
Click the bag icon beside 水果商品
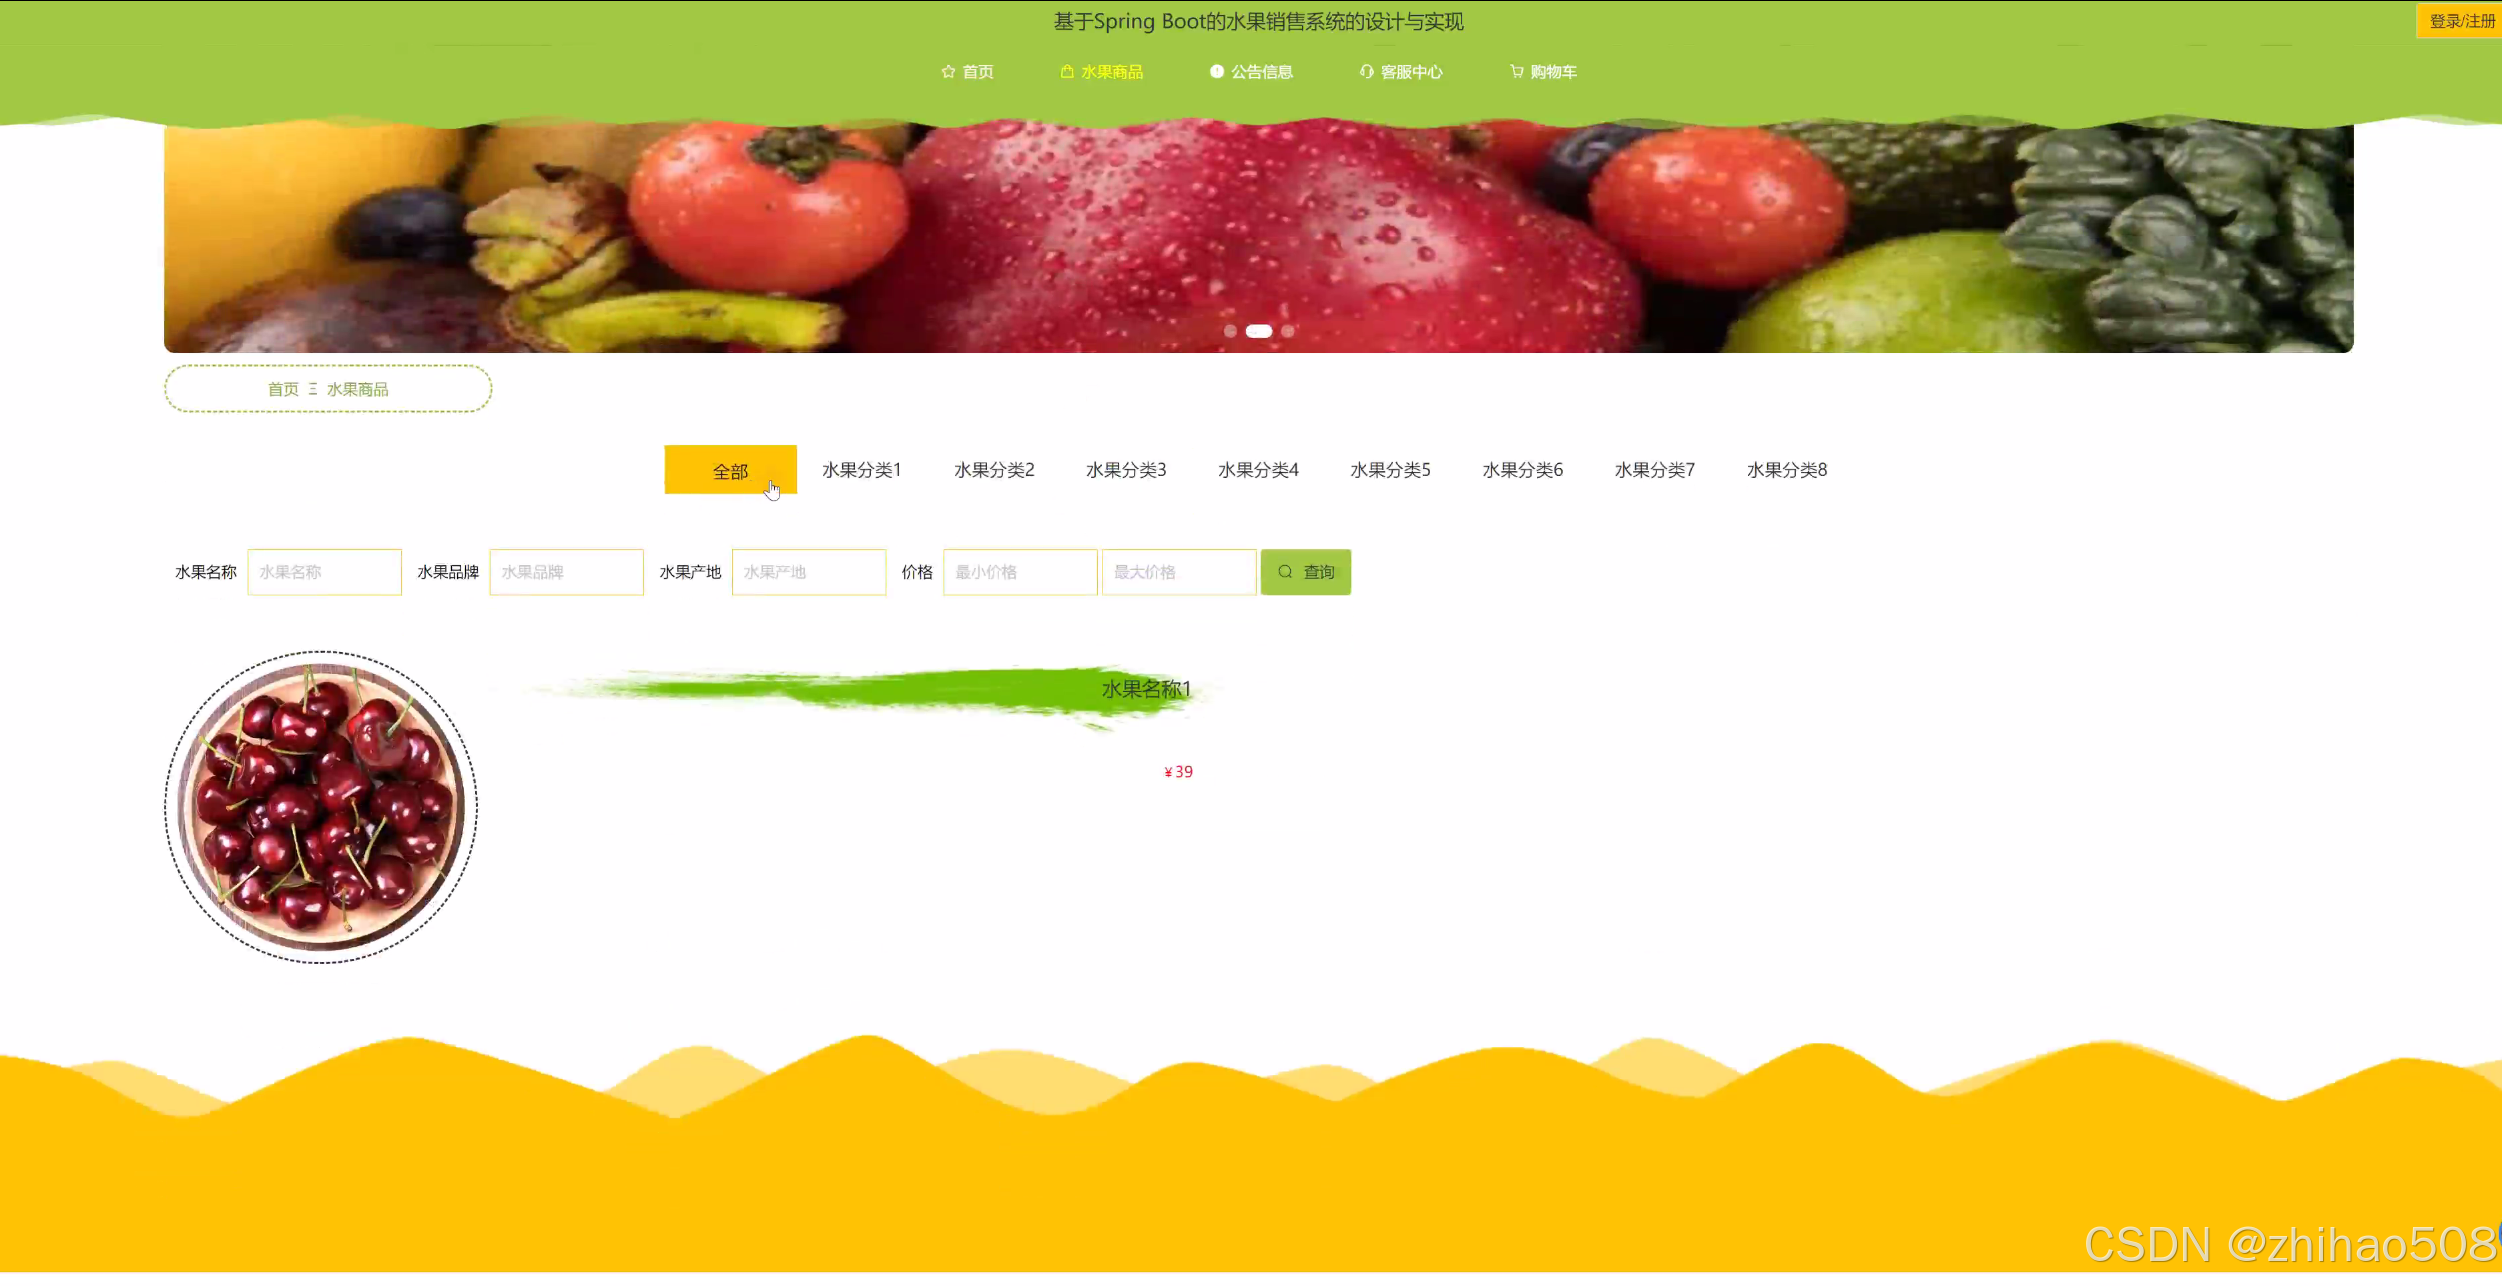click(1067, 72)
